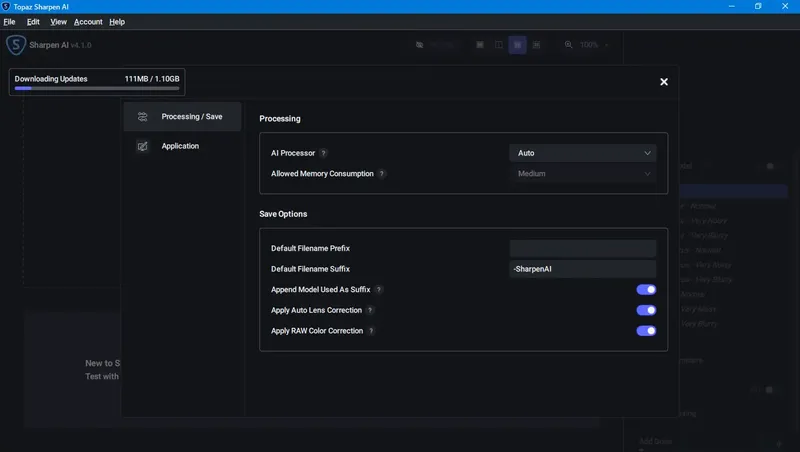Click the AI Processor label

(293, 153)
